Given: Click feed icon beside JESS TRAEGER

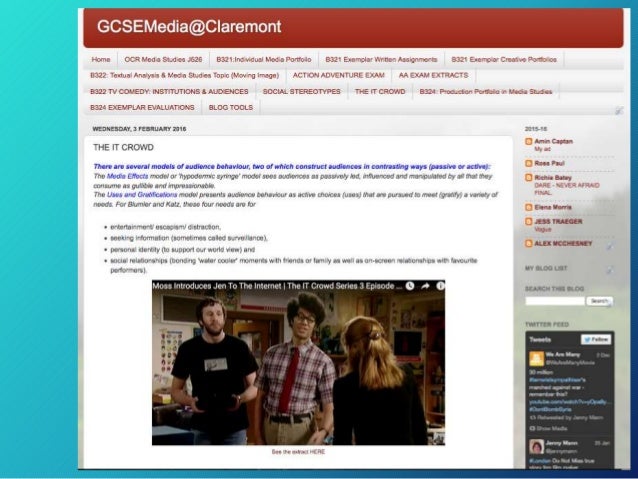Looking at the screenshot, I should point(529,222).
